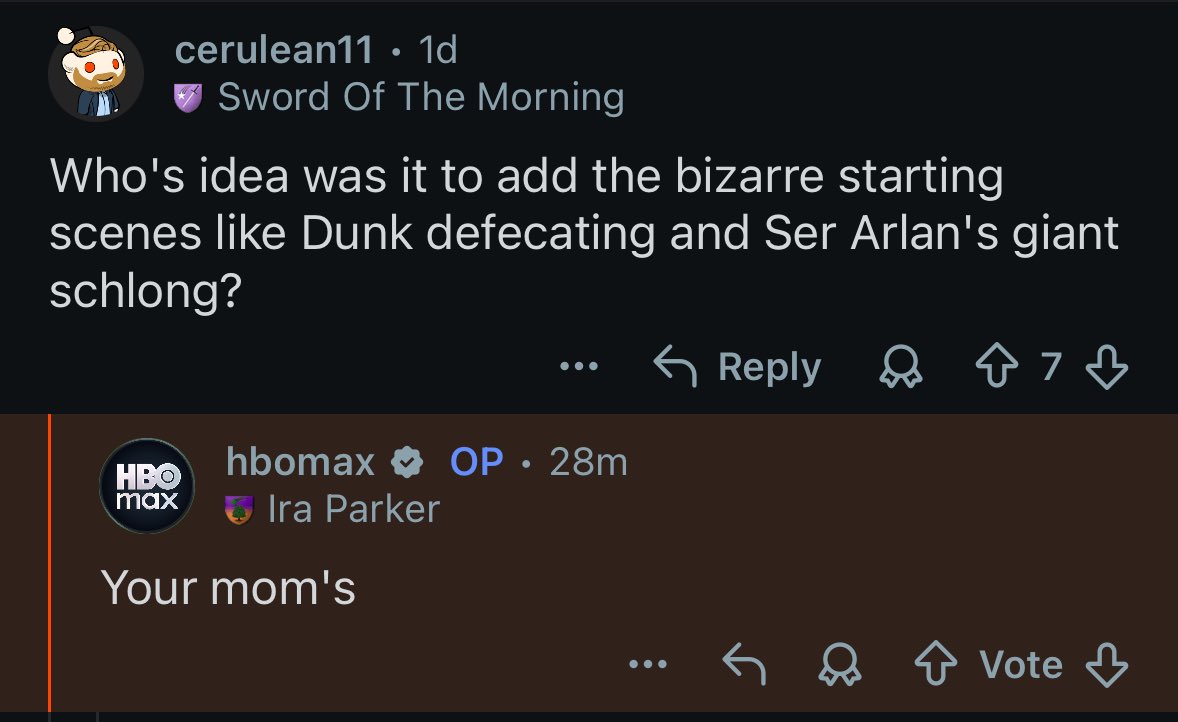
Task: Open cerulean11's profile avatar
Action: [96, 73]
